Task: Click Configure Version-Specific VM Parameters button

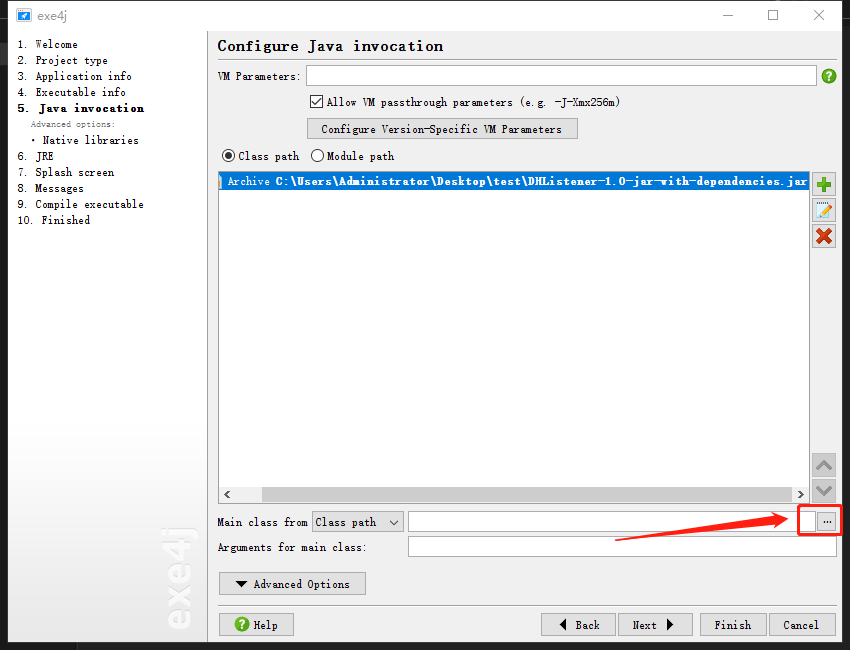Action: pos(442,129)
